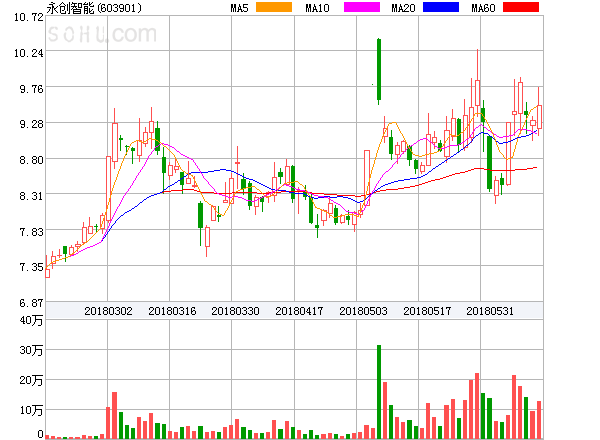Image resolution: width=600 pixels, height=440 pixels.
Task: Click the magenta MA10 legend swatch
Action: (x=362, y=7)
